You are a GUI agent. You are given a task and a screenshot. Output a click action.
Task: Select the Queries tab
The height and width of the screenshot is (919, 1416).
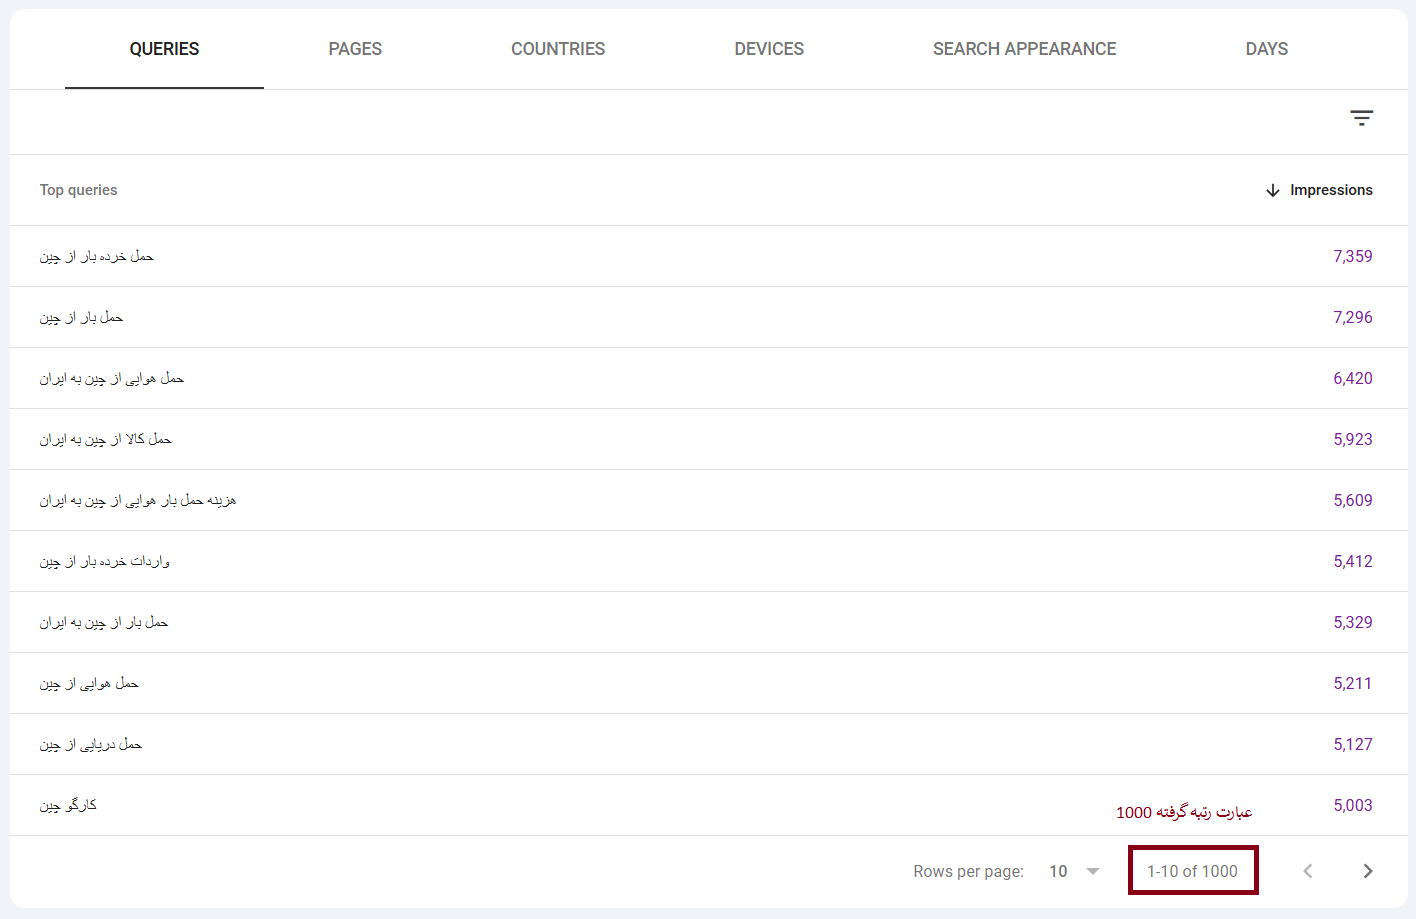(x=164, y=49)
